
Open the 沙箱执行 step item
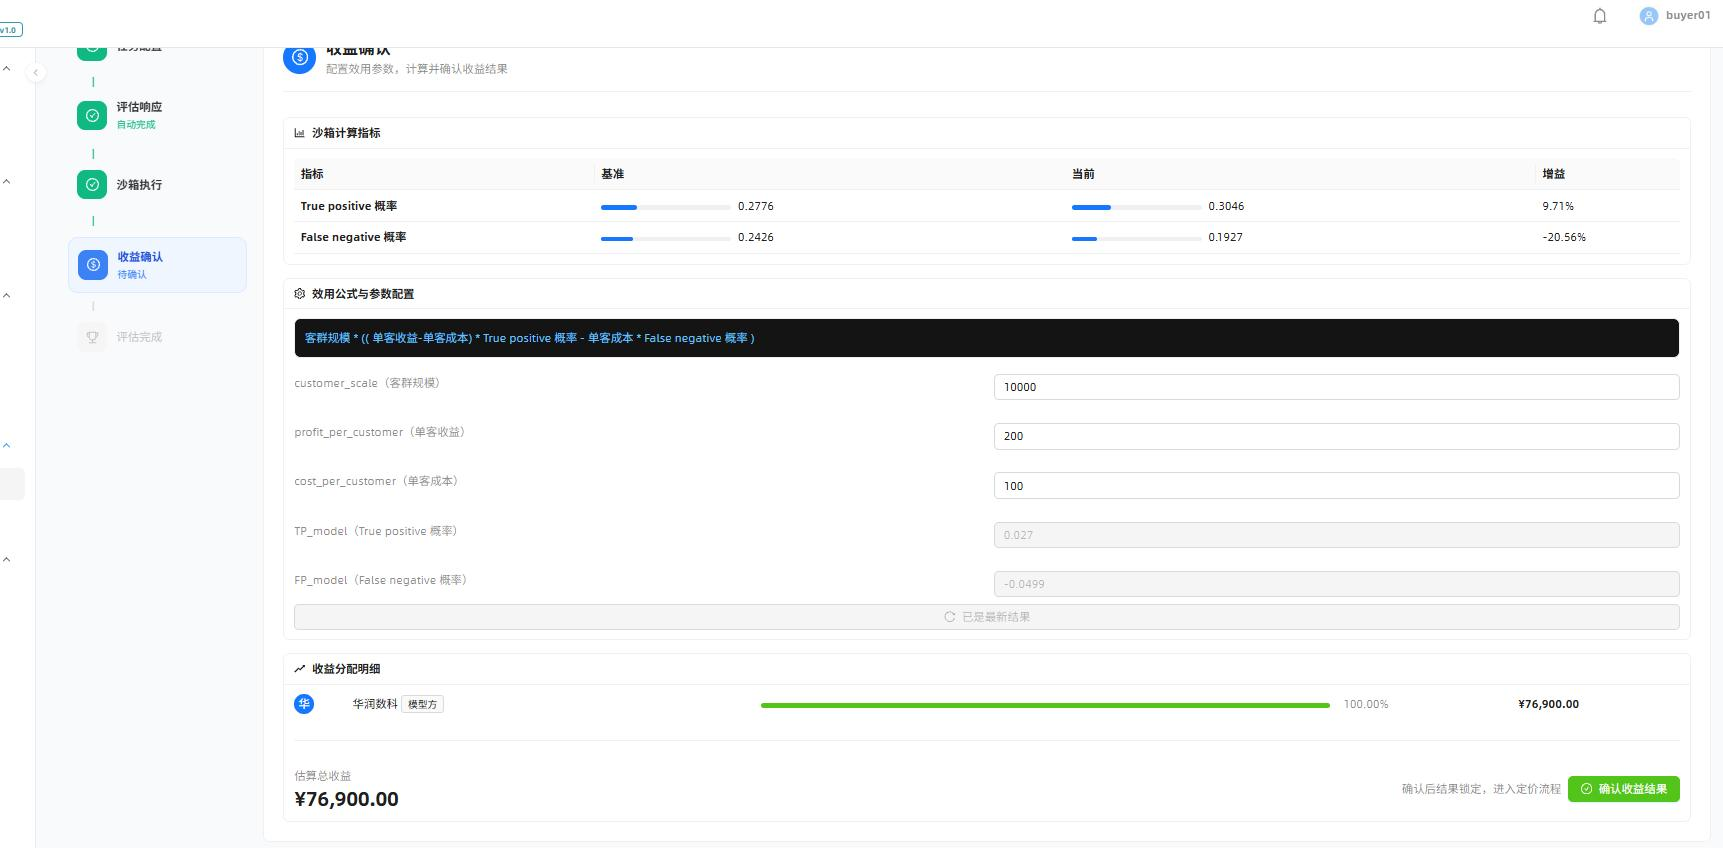[157, 184]
